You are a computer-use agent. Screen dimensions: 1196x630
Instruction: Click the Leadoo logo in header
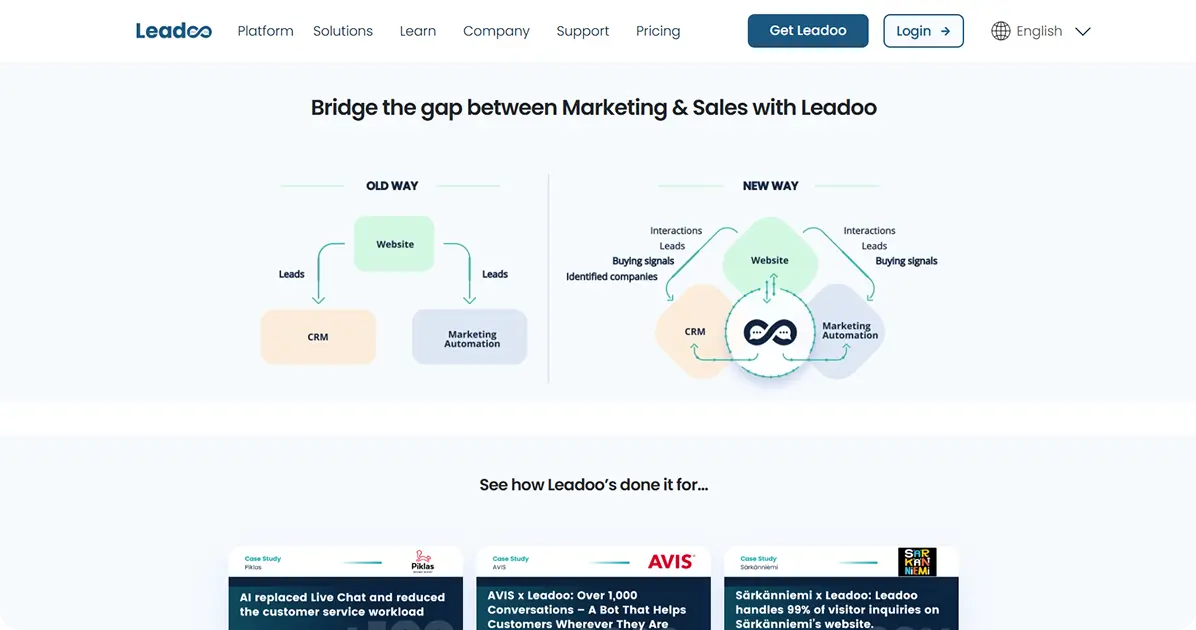[x=174, y=31]
